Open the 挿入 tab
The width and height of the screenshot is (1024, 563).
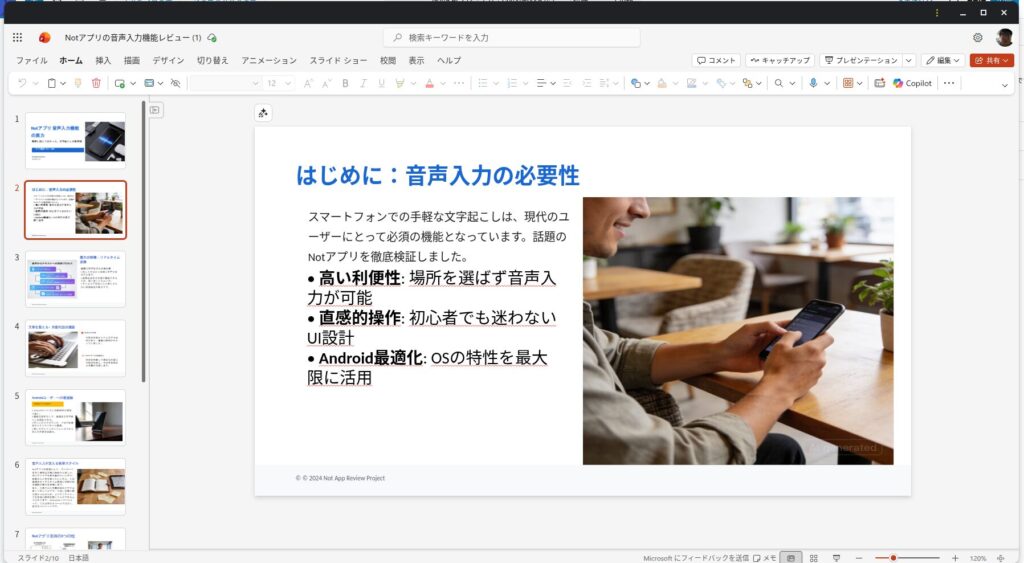pyautogui.click(x=103, y=60)
